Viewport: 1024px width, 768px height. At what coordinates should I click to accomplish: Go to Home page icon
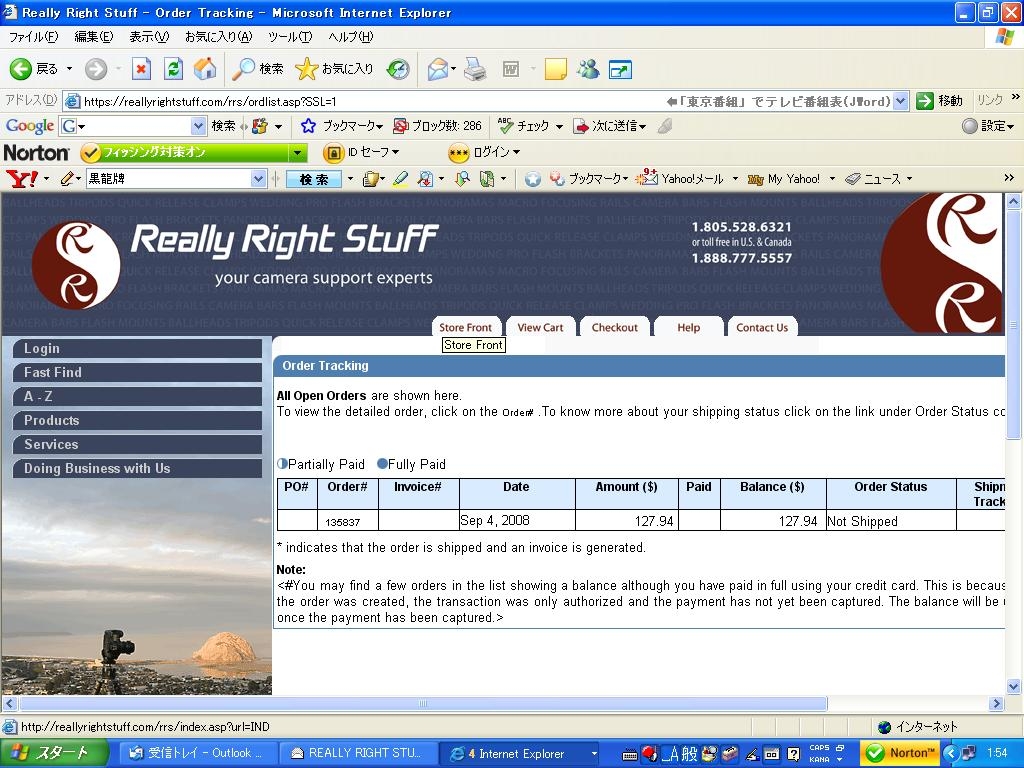pyautogui.click(x=205, y=69)
